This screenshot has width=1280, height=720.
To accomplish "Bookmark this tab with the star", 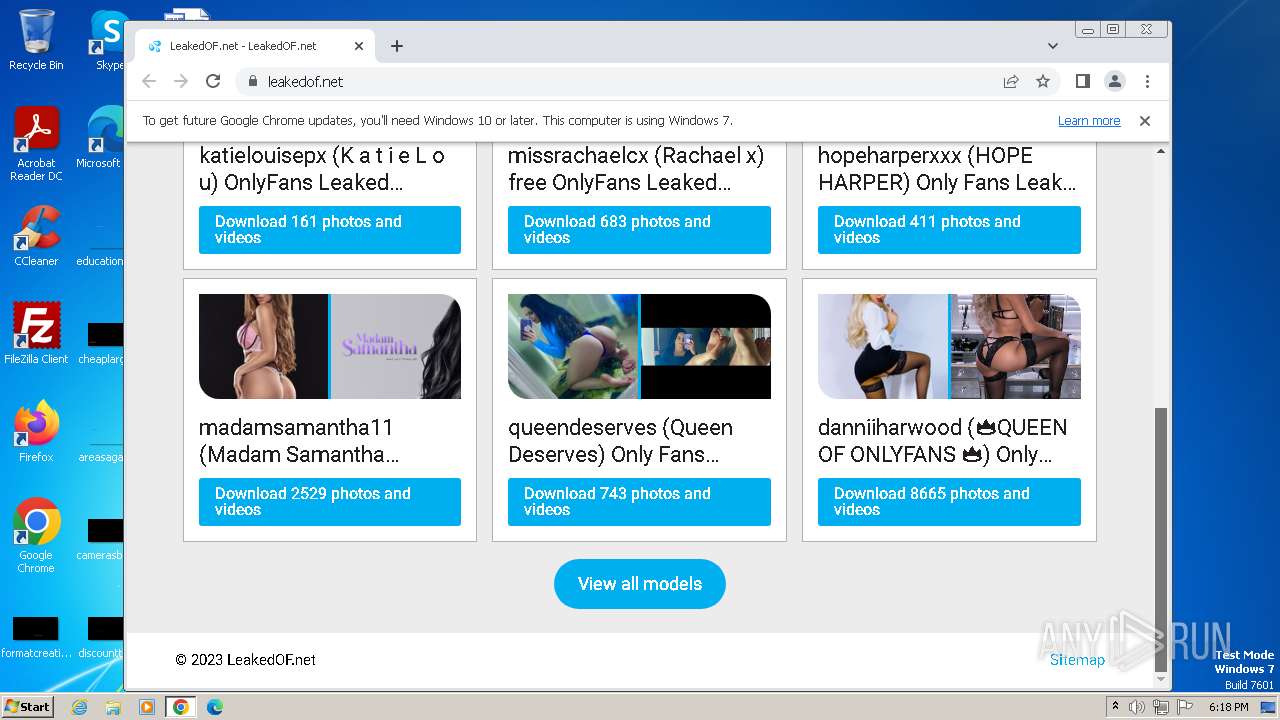I will pos(1043,81).
